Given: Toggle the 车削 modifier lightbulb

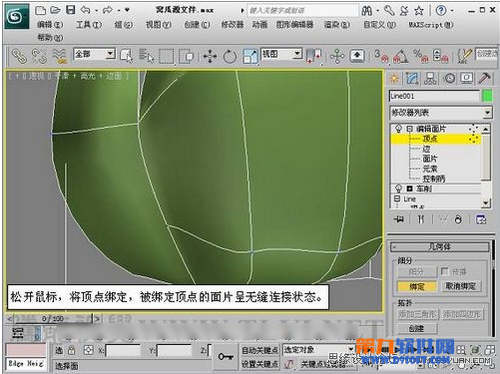Looking at the screenshot, I should 398,189.
